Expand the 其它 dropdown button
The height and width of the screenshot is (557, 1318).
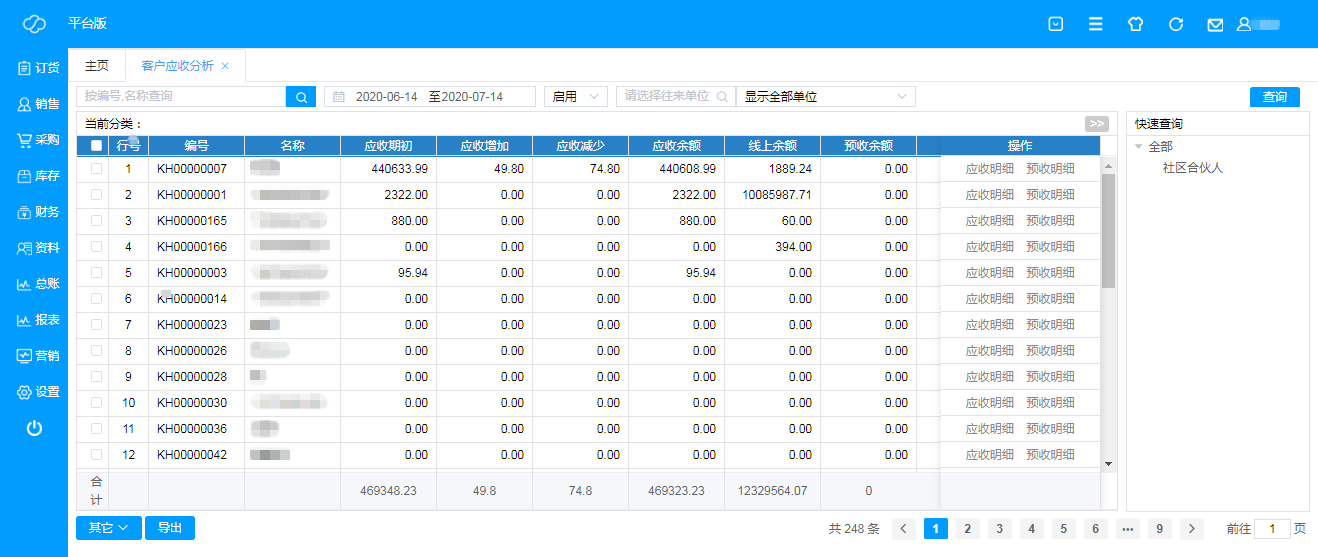point(108,528)
